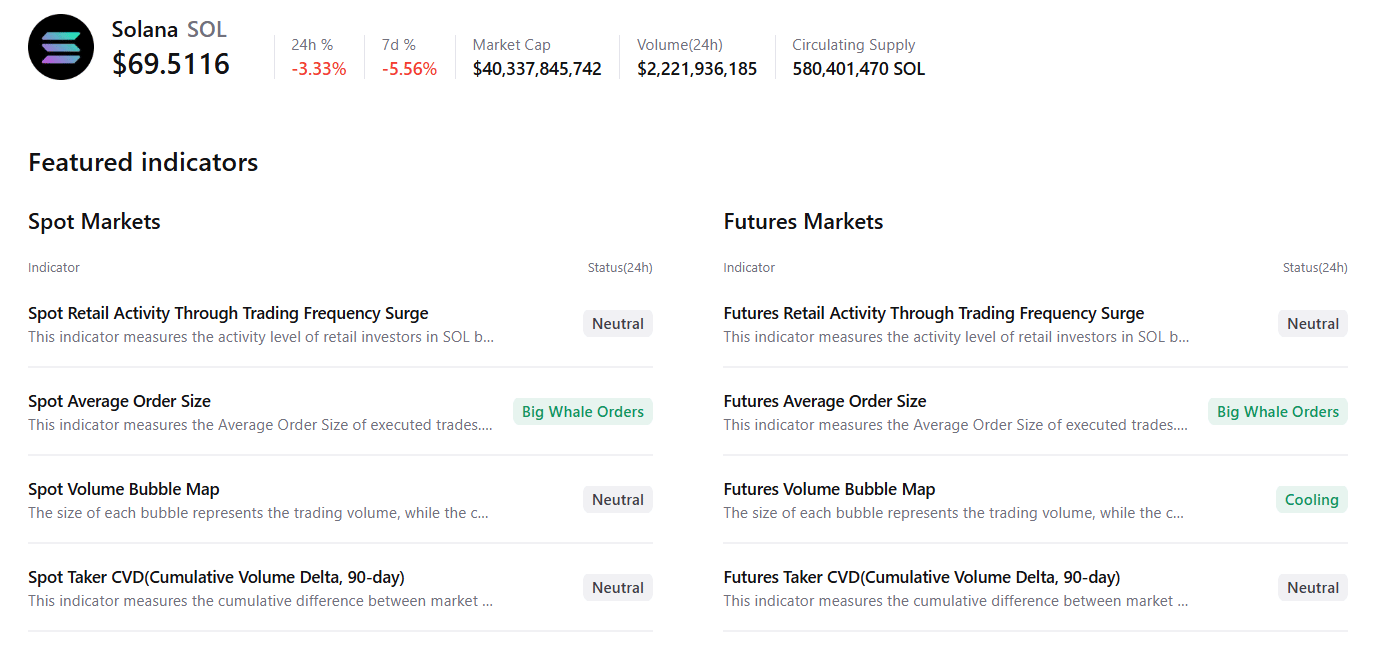The image size is (1392, 652).
Task: Click Futures Markets Status(24h) column header
Action: tap(1315, 267)
